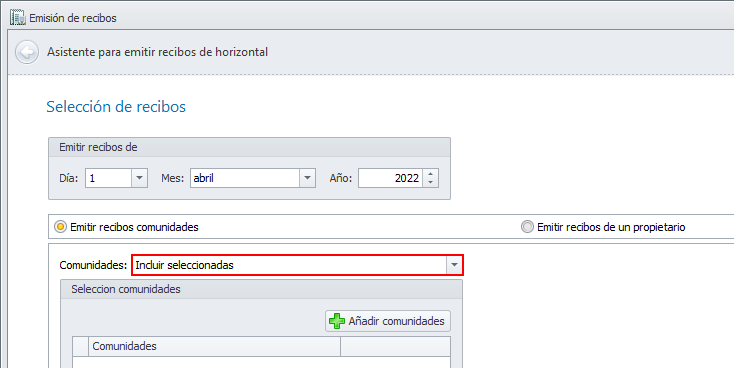Click the empty second column header in grid
This screenshot has height=368, width=734.
[395, 346]
